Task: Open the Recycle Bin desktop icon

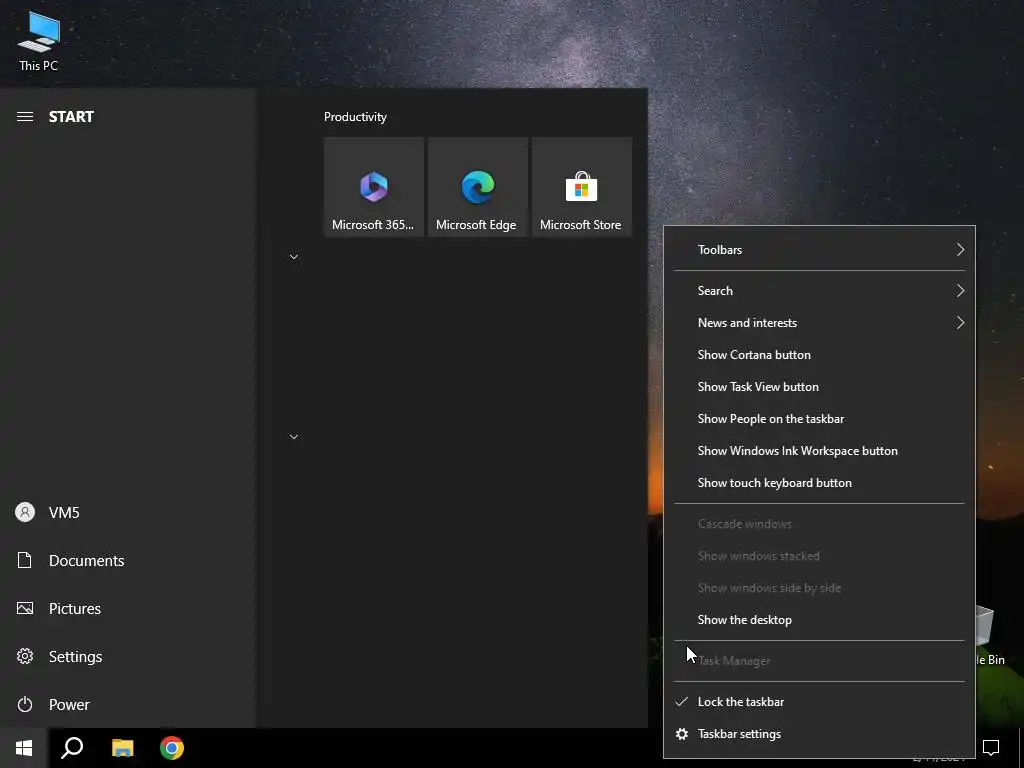Action: [990, 635]
